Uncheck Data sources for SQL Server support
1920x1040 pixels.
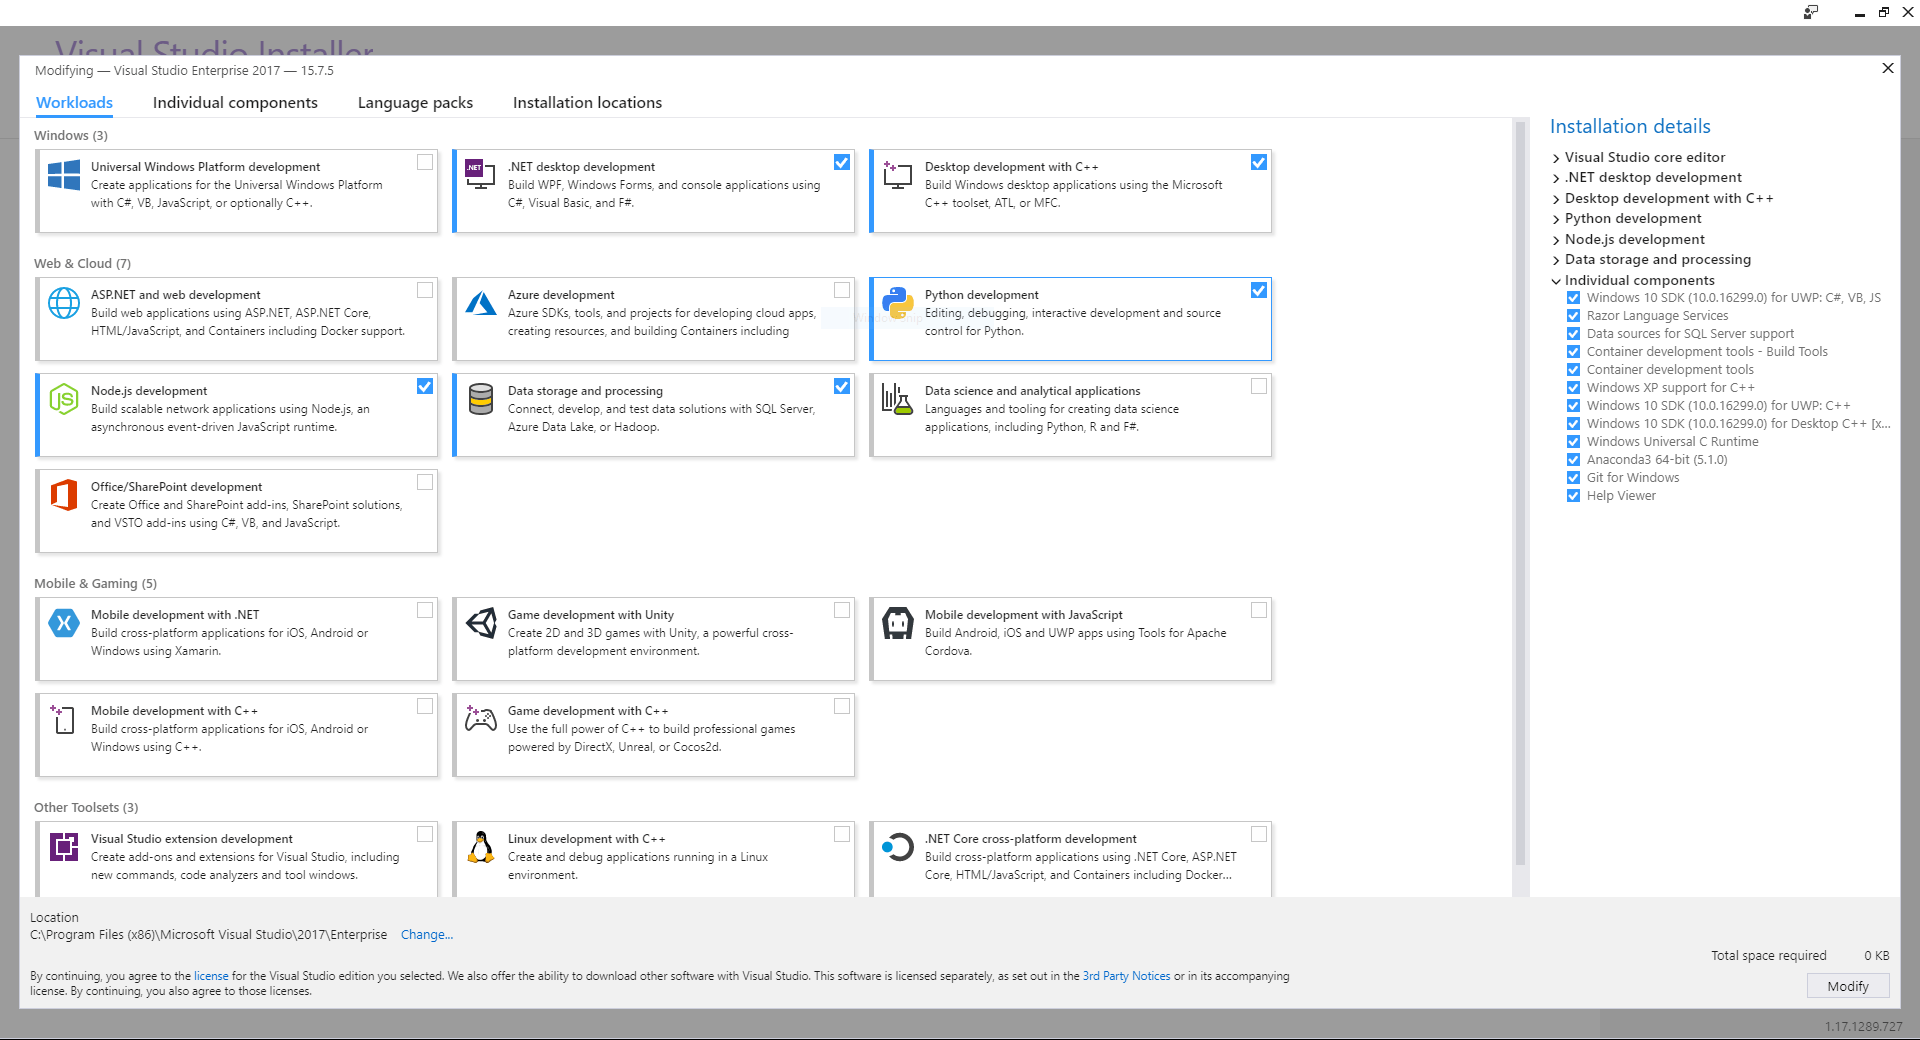[x=1573, y=334]
